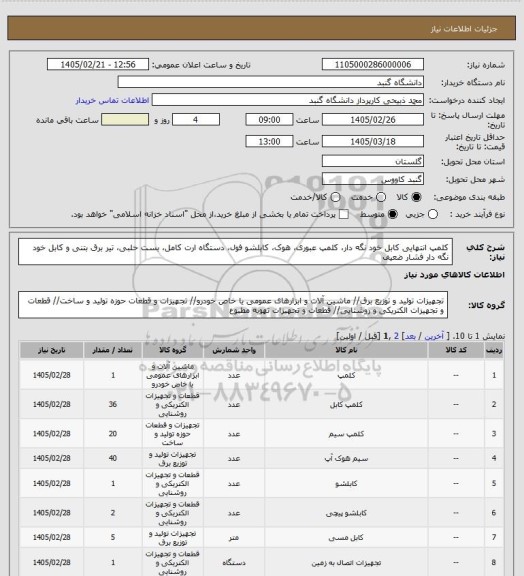The width and height of the screenshot is (524, 576).
Task: Click the announcement date field 1405/02/21 - 12:56
Action: [98, 64]
